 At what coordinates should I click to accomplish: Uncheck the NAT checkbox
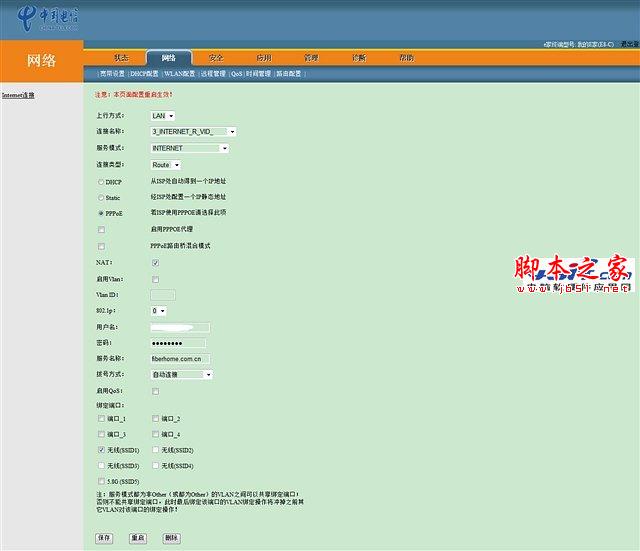(156, 263)
